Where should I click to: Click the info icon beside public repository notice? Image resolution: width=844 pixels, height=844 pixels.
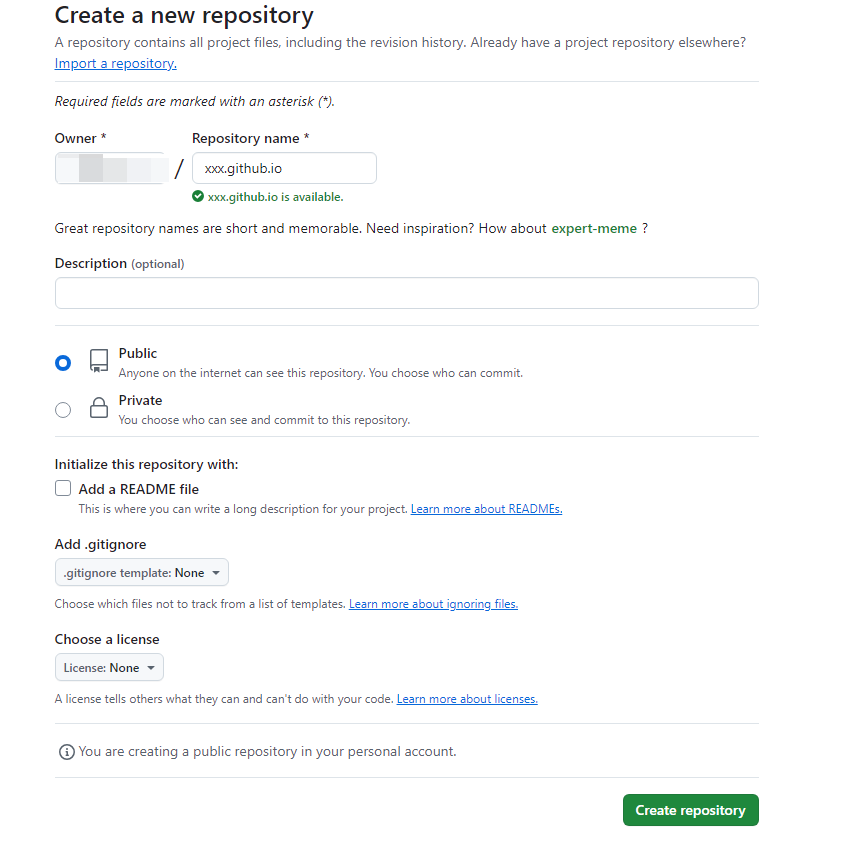point(66,751)
